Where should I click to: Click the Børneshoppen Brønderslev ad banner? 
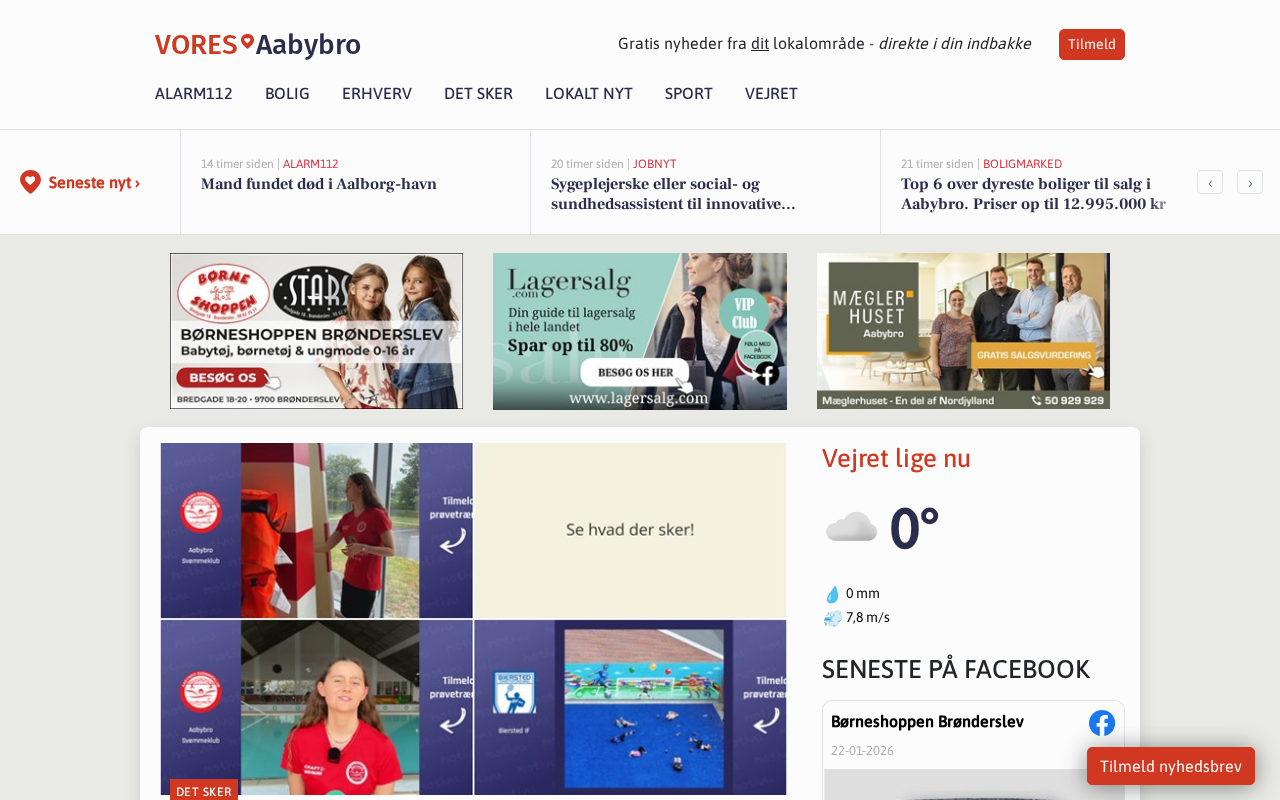[316, 331]
